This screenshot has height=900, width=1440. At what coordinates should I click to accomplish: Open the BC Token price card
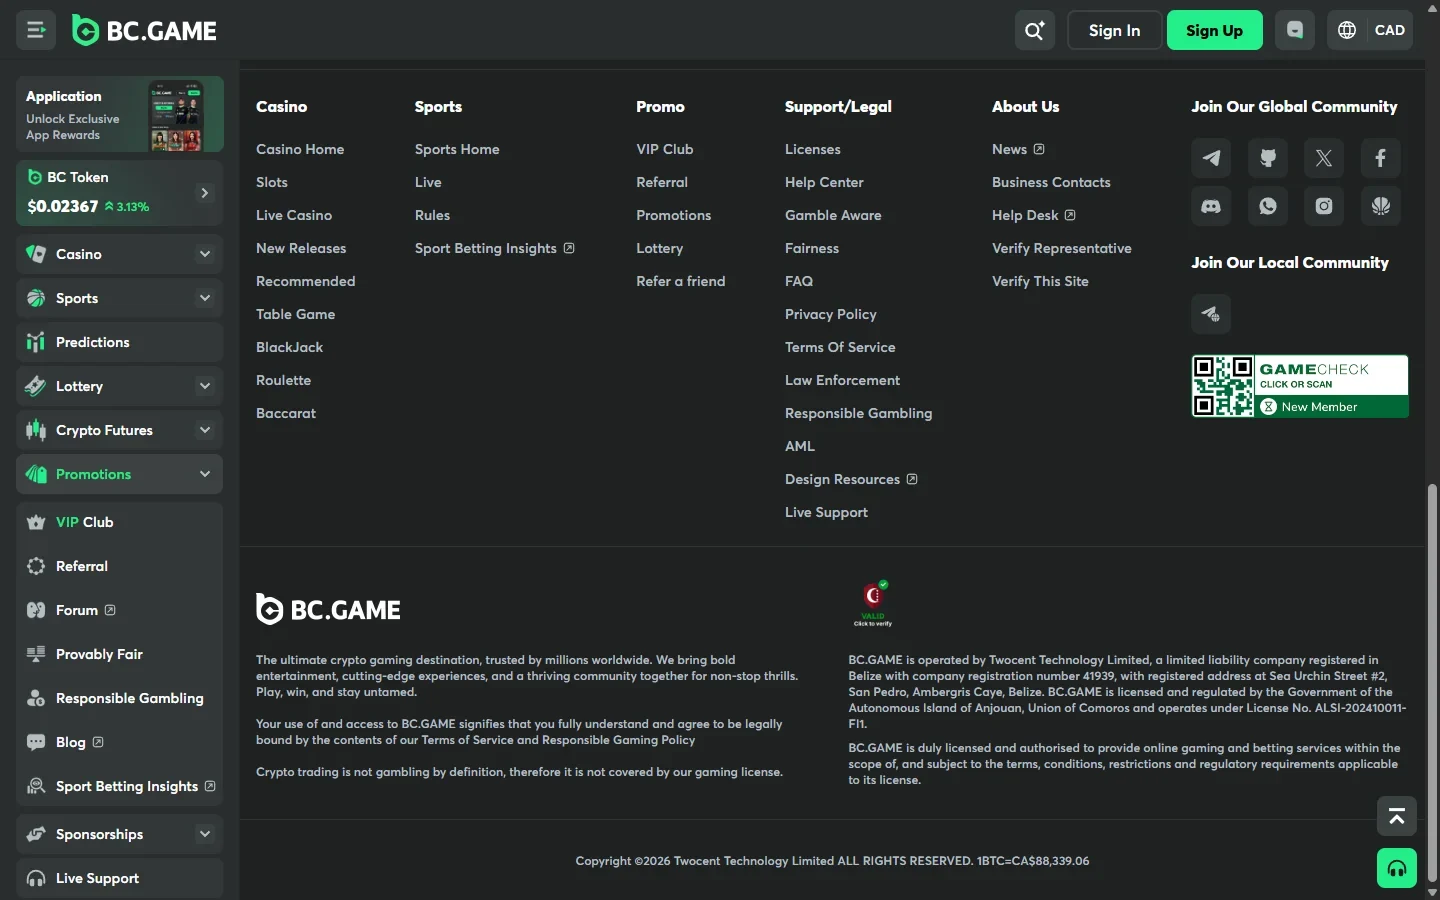[120, 192]
